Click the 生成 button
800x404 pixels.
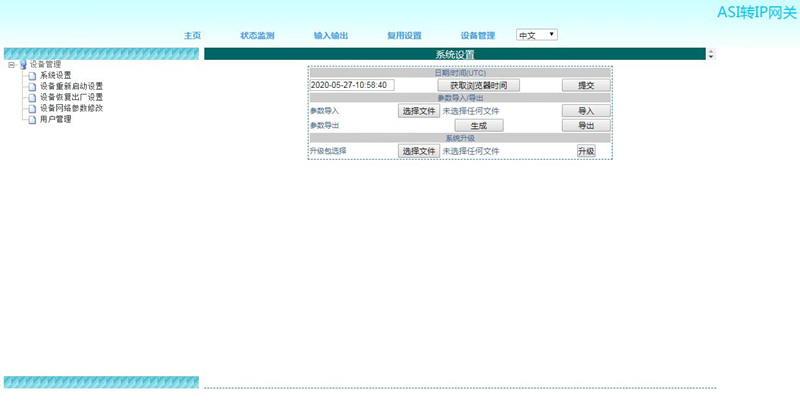479,125
